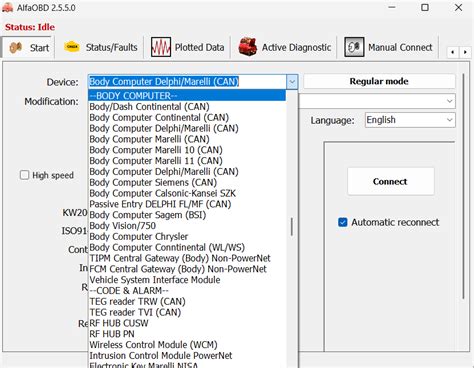The height and width of the screenshot is (368, 474).
Task: Click the AlfaOBD title bar app icon
Action: pyautogui.click(x=7, y=8)
